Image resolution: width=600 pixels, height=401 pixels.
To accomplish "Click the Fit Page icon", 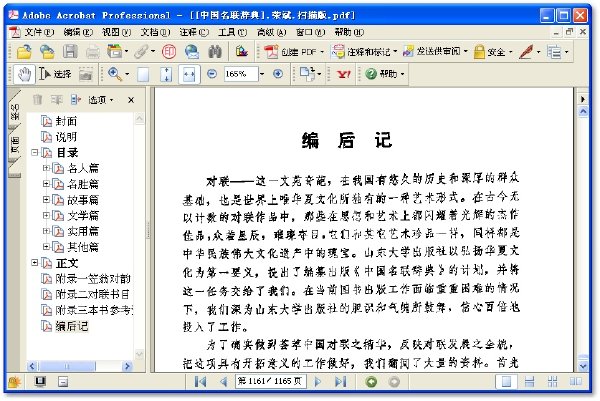I will coord(166,74).
